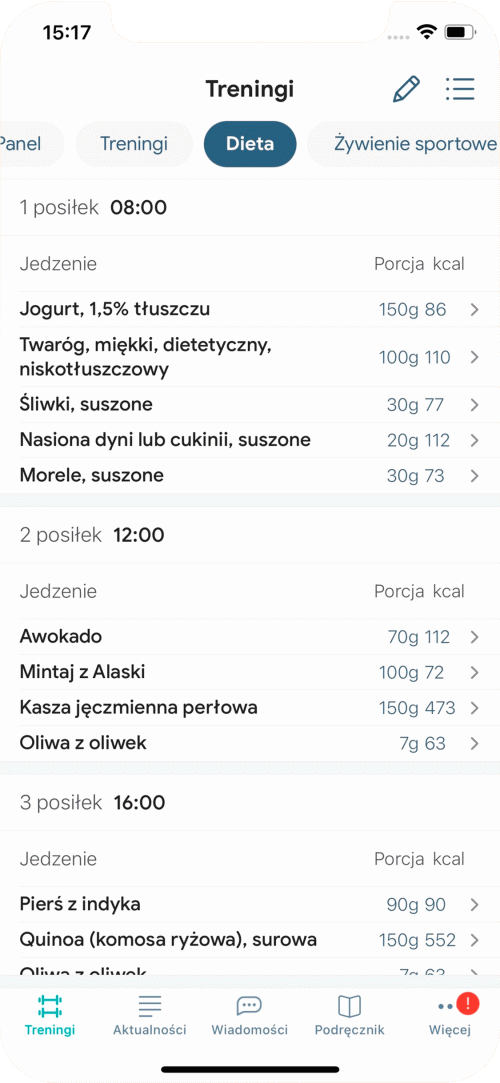Expand Awokado row chevron
The image size is (500, 1083).
474,638
